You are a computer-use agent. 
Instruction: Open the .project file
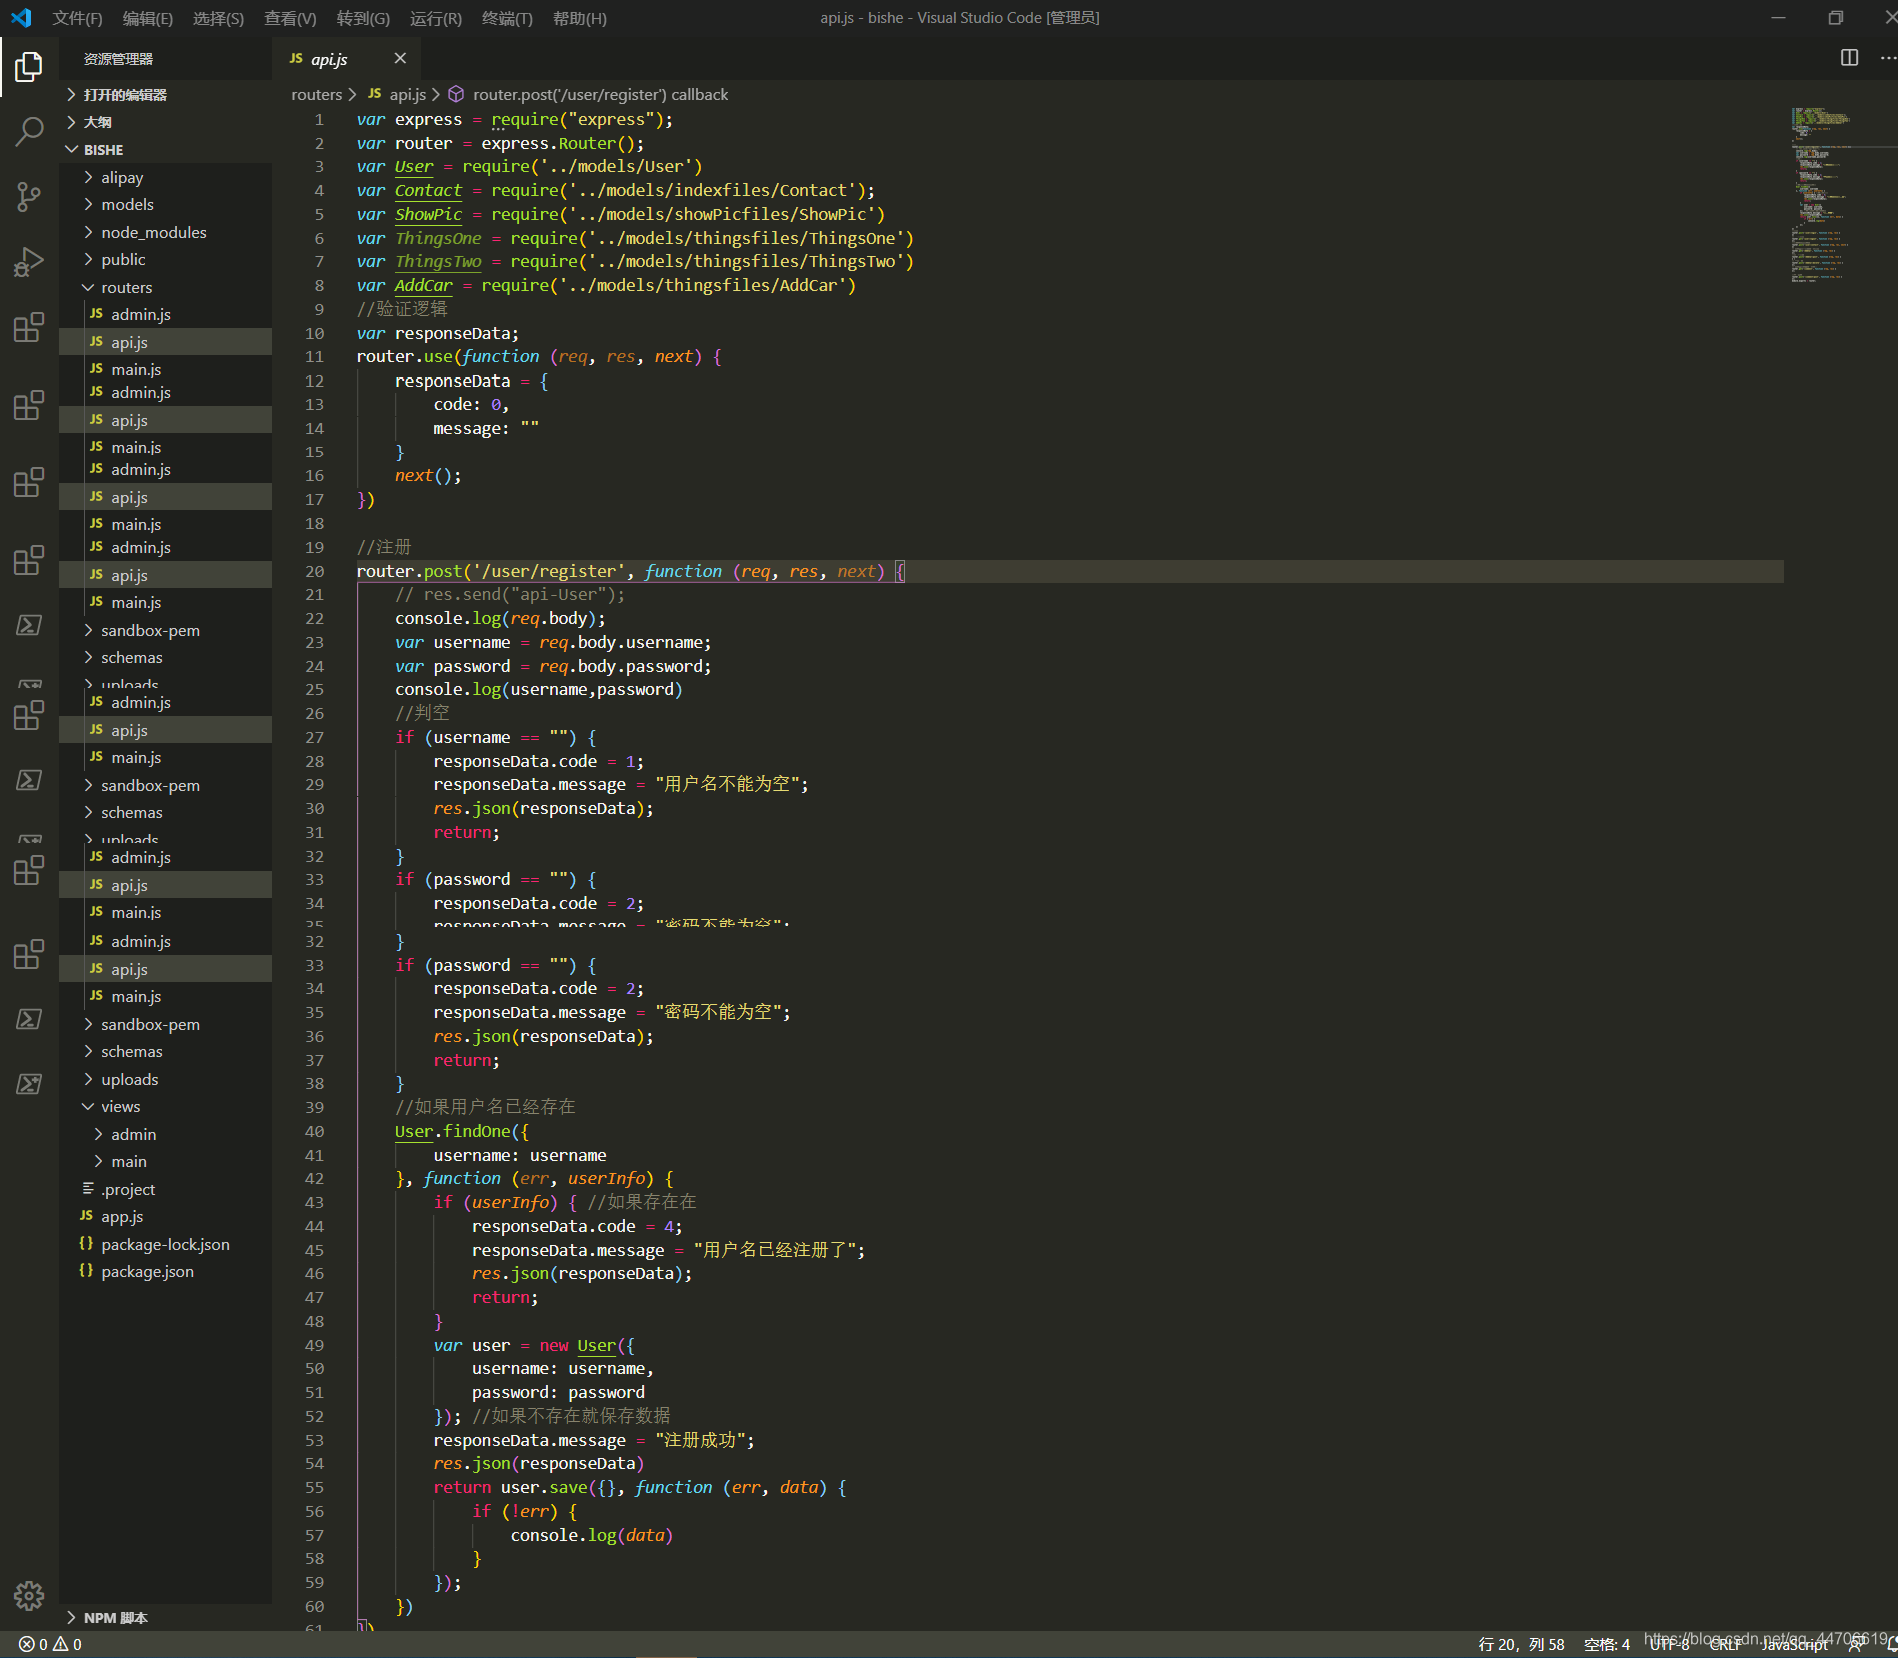(165, 1189)
